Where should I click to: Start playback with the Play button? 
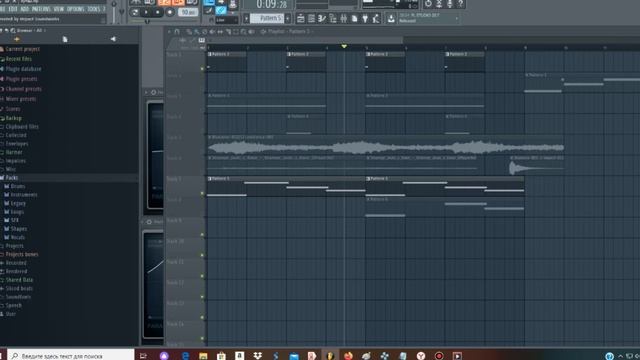146,12
